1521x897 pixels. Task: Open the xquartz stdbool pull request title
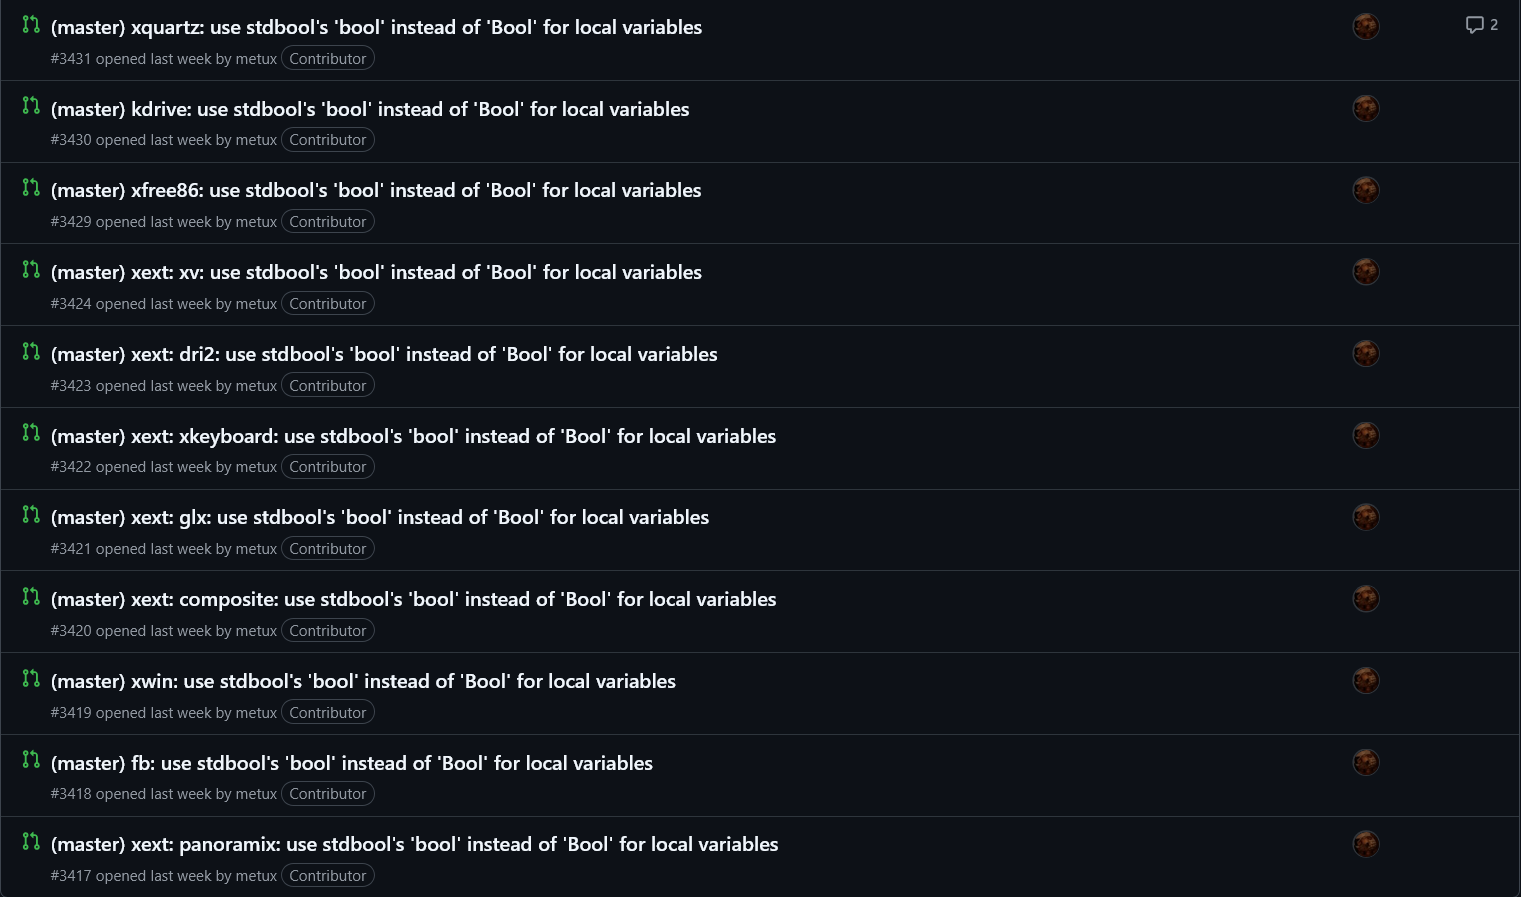tap(376, 27)
